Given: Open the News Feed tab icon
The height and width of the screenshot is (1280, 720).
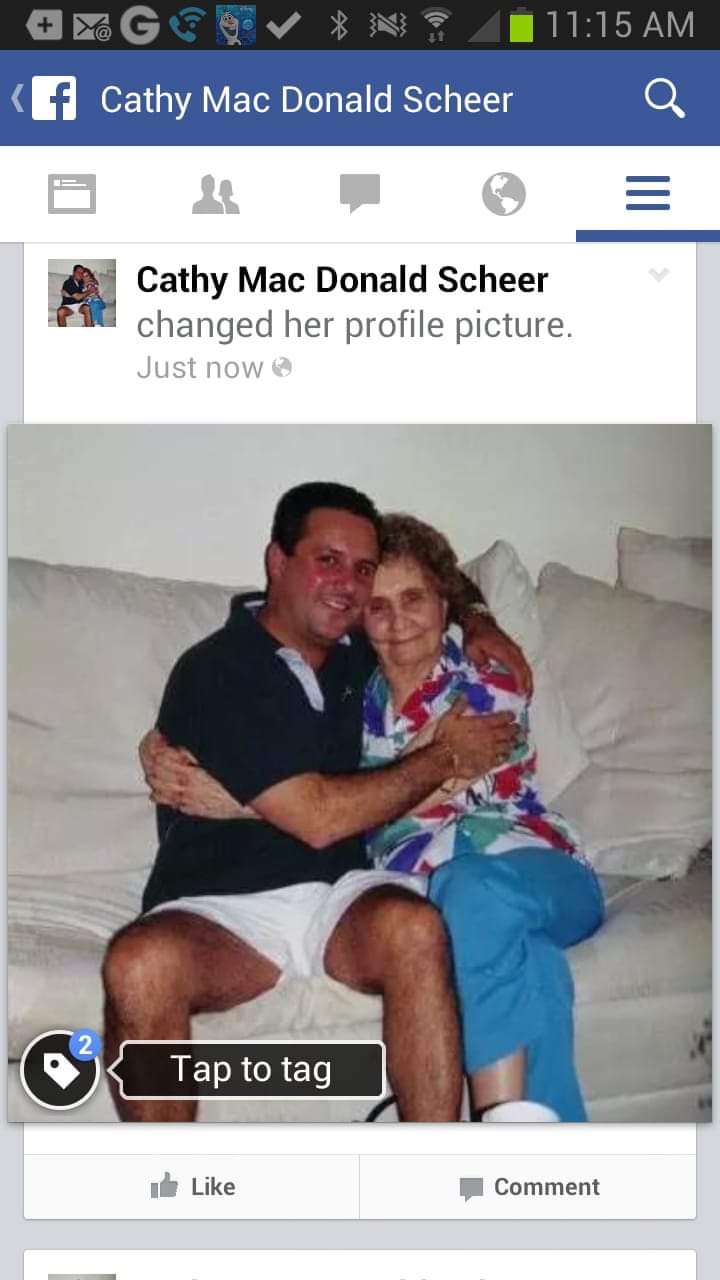Looking at the screenshot, I should tap(72, 194).
